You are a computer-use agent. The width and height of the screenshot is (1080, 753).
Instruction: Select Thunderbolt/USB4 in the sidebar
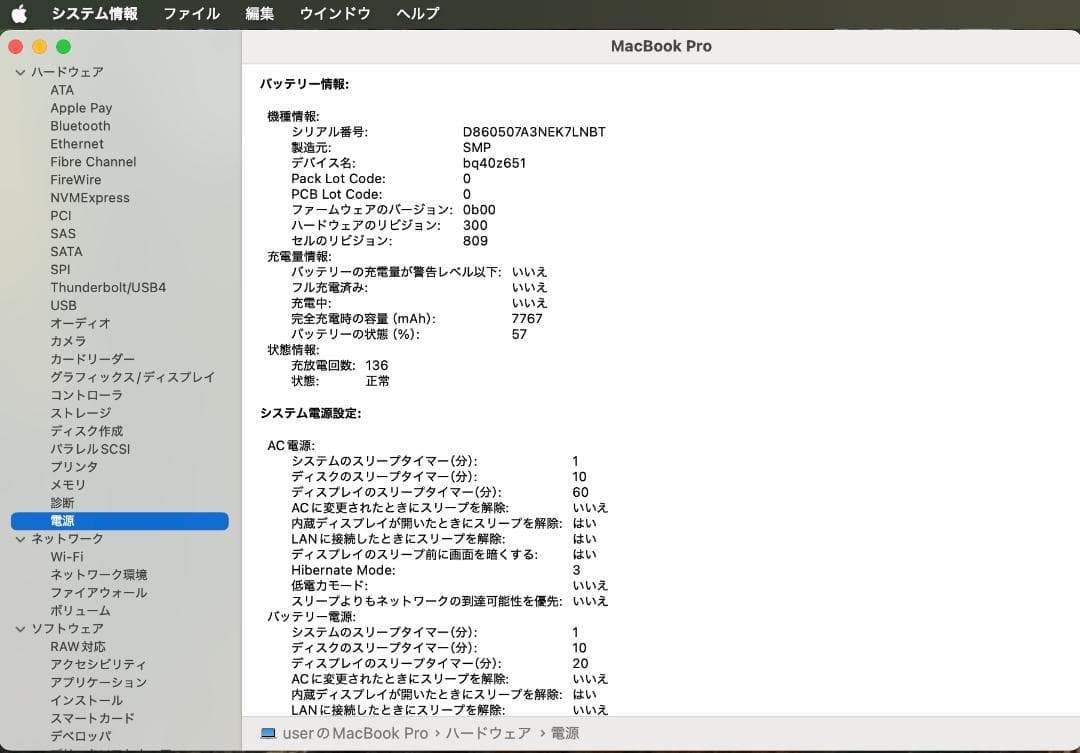tap(108, 287)
